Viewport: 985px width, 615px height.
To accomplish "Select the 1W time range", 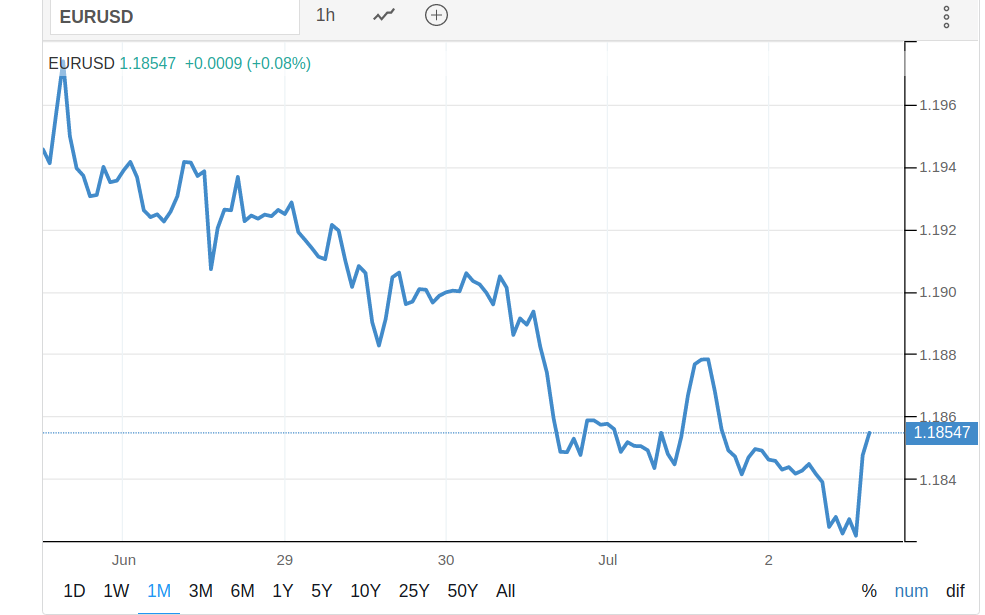I will 116,591.
